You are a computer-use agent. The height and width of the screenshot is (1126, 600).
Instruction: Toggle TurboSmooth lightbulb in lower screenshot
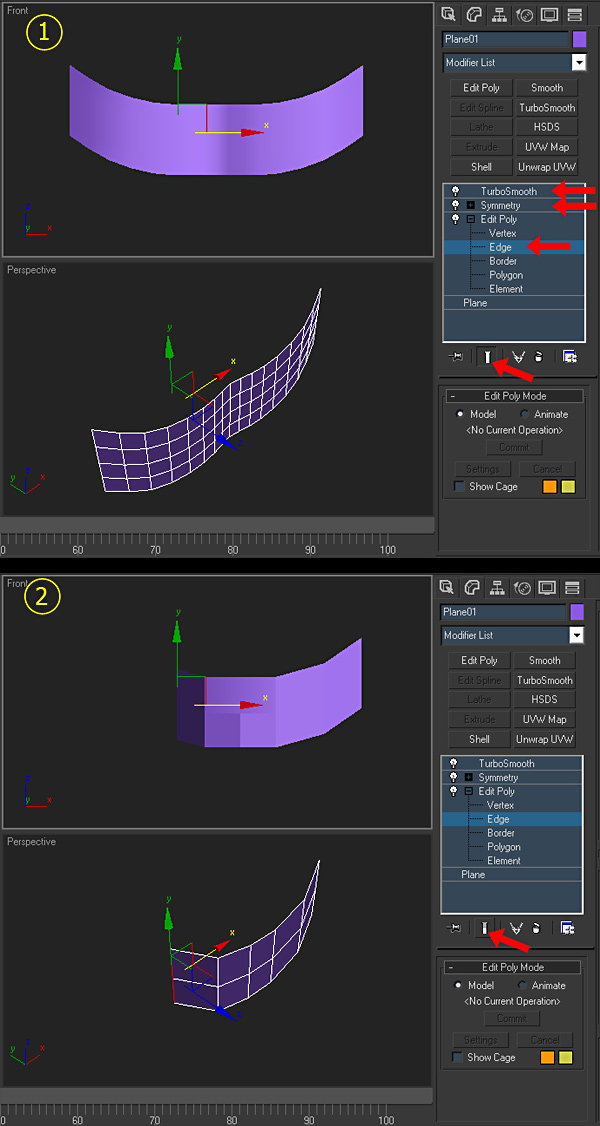pos(453,763)
